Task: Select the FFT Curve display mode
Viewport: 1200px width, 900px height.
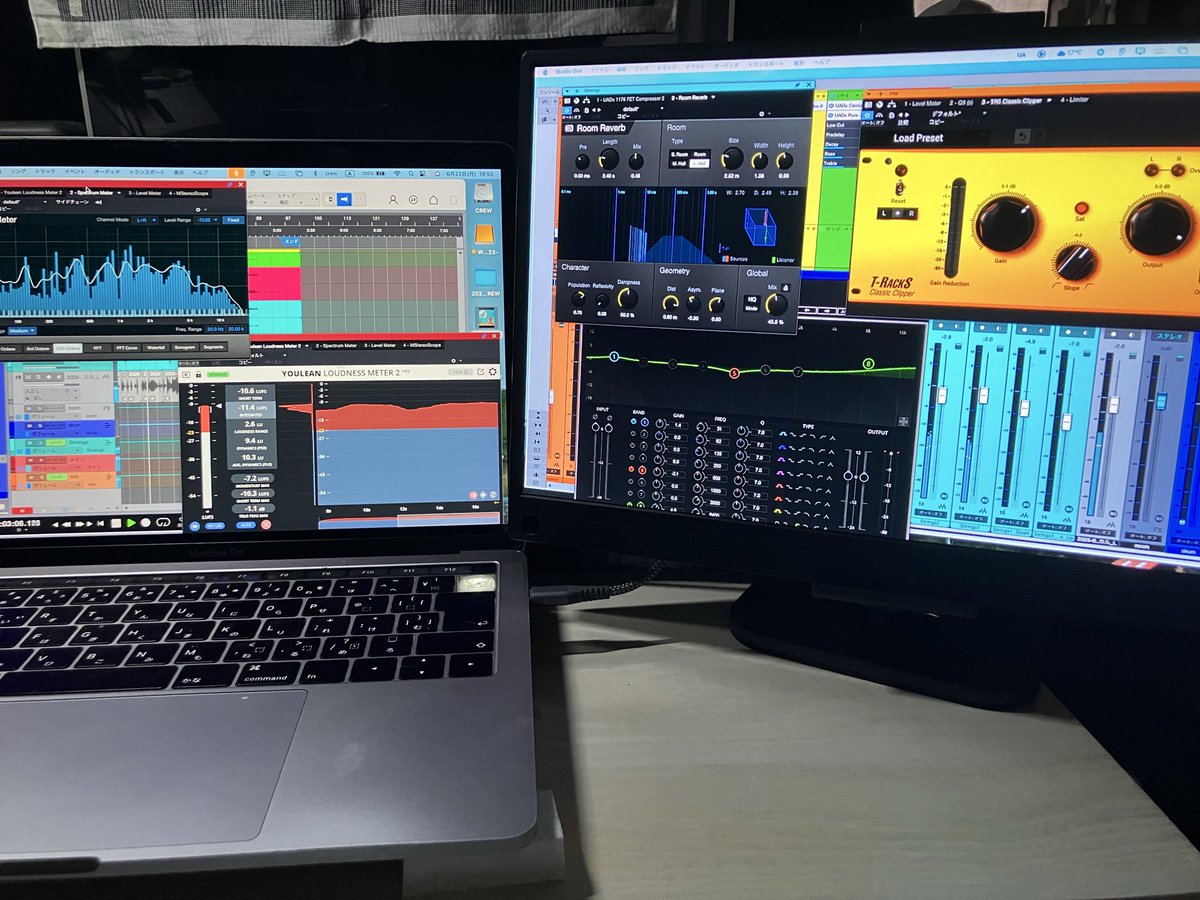Action: (x=127, y=348)
